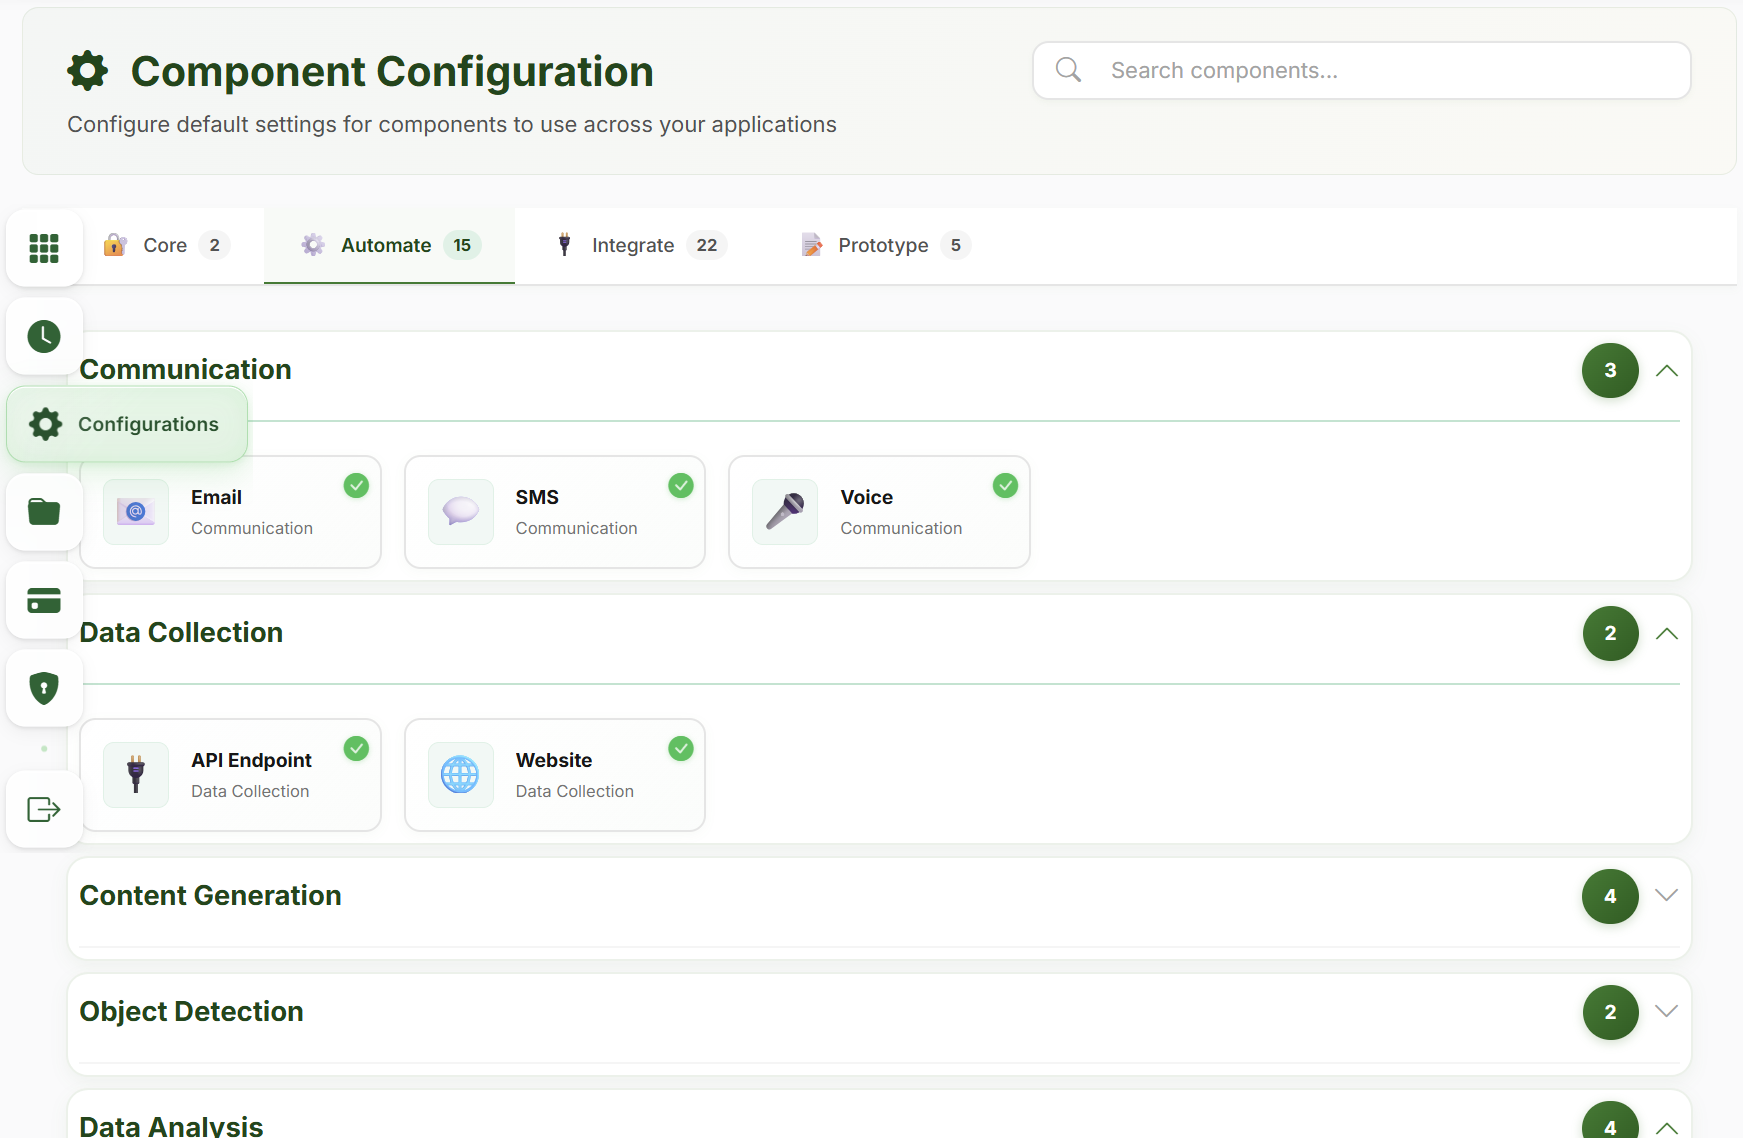
Task: Toggle the SMS card green checkmark
Action: (681, 486)
